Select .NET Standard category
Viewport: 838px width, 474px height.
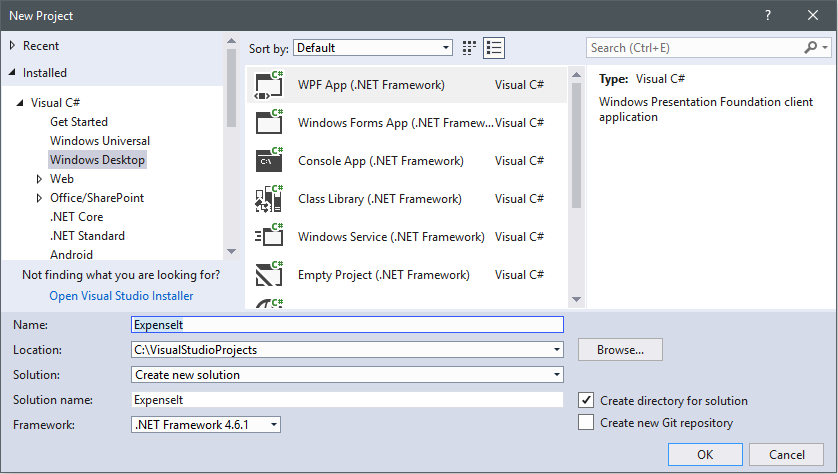point(87,236)
